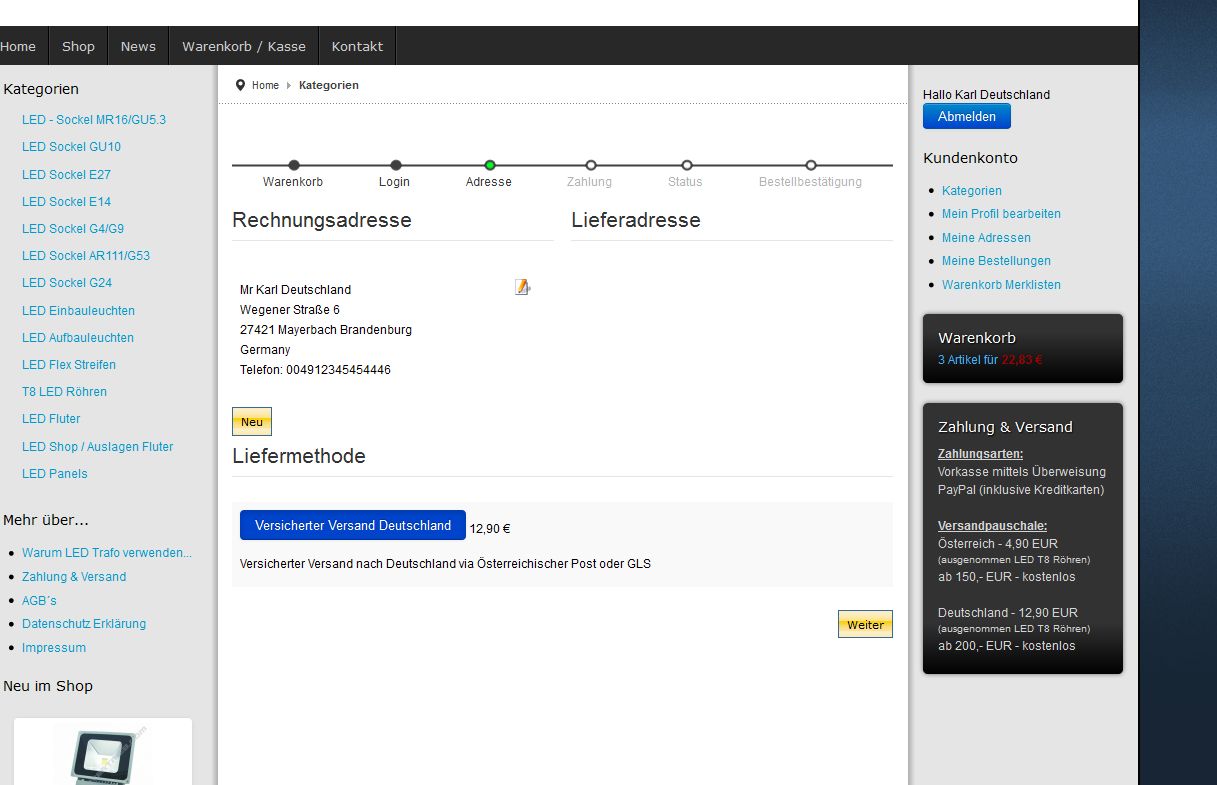The height and width of the screenshot is (785, 1217).
Task: Select the Zahlung step circle
Action: 591,165
